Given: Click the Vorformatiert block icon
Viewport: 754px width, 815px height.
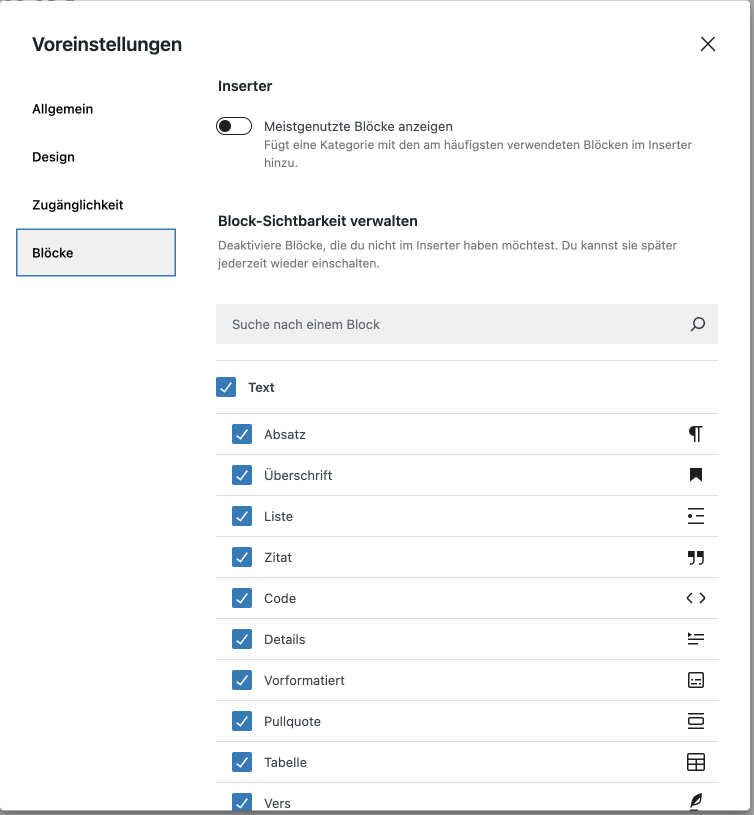Looking at the screenshot, I should point(696,680).
